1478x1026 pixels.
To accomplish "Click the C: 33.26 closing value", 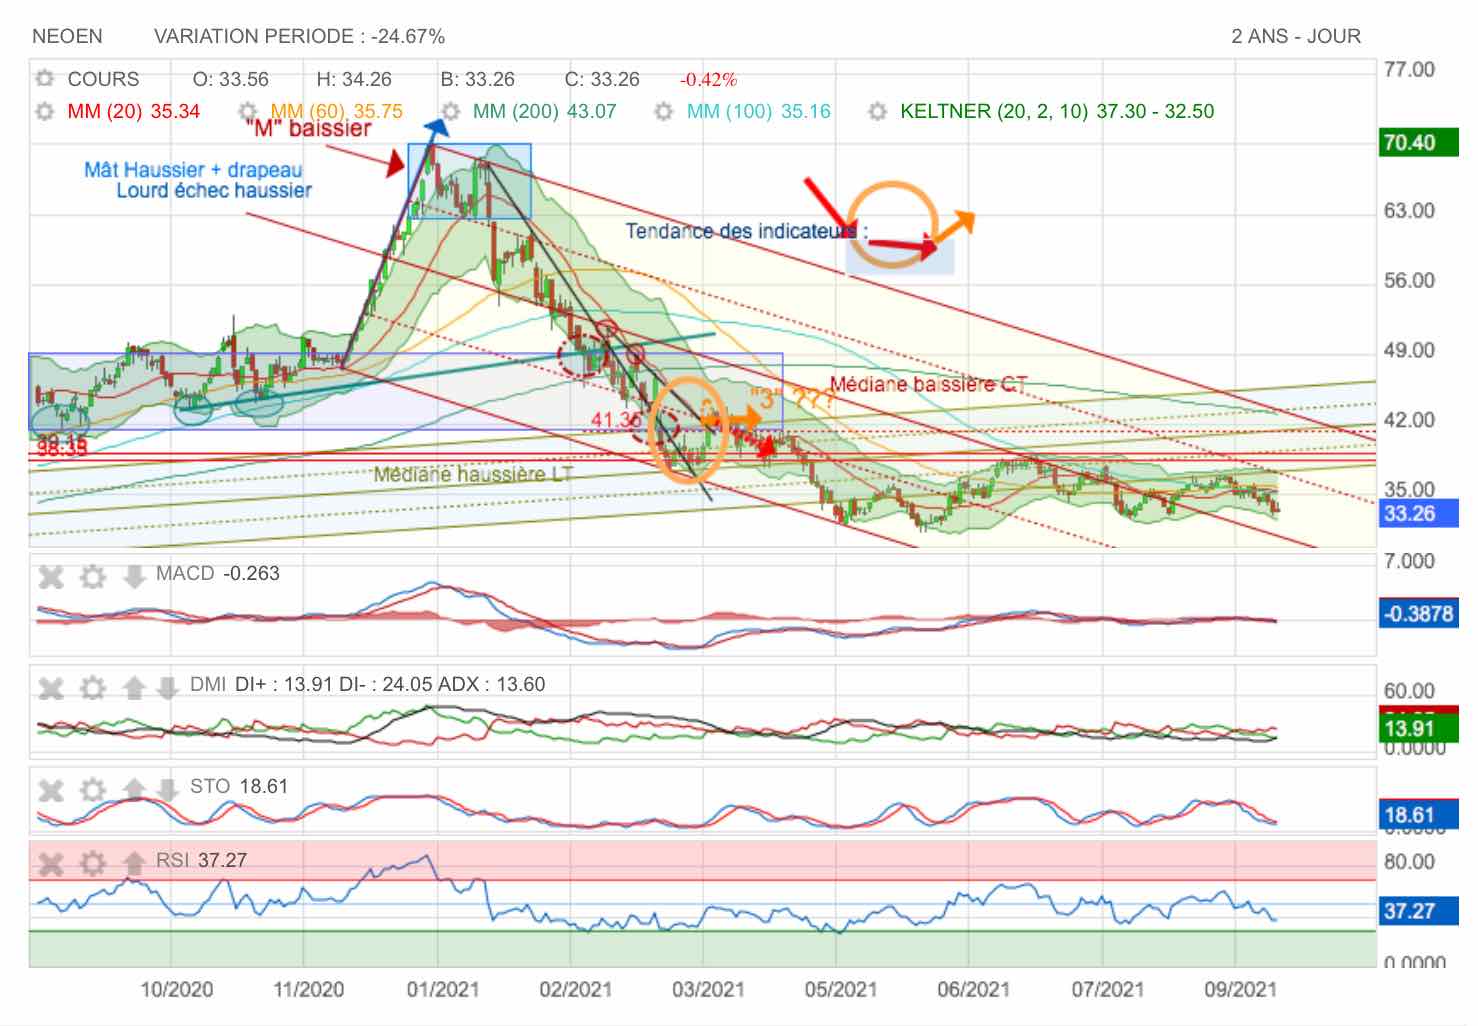I will [x=602, y=79].
